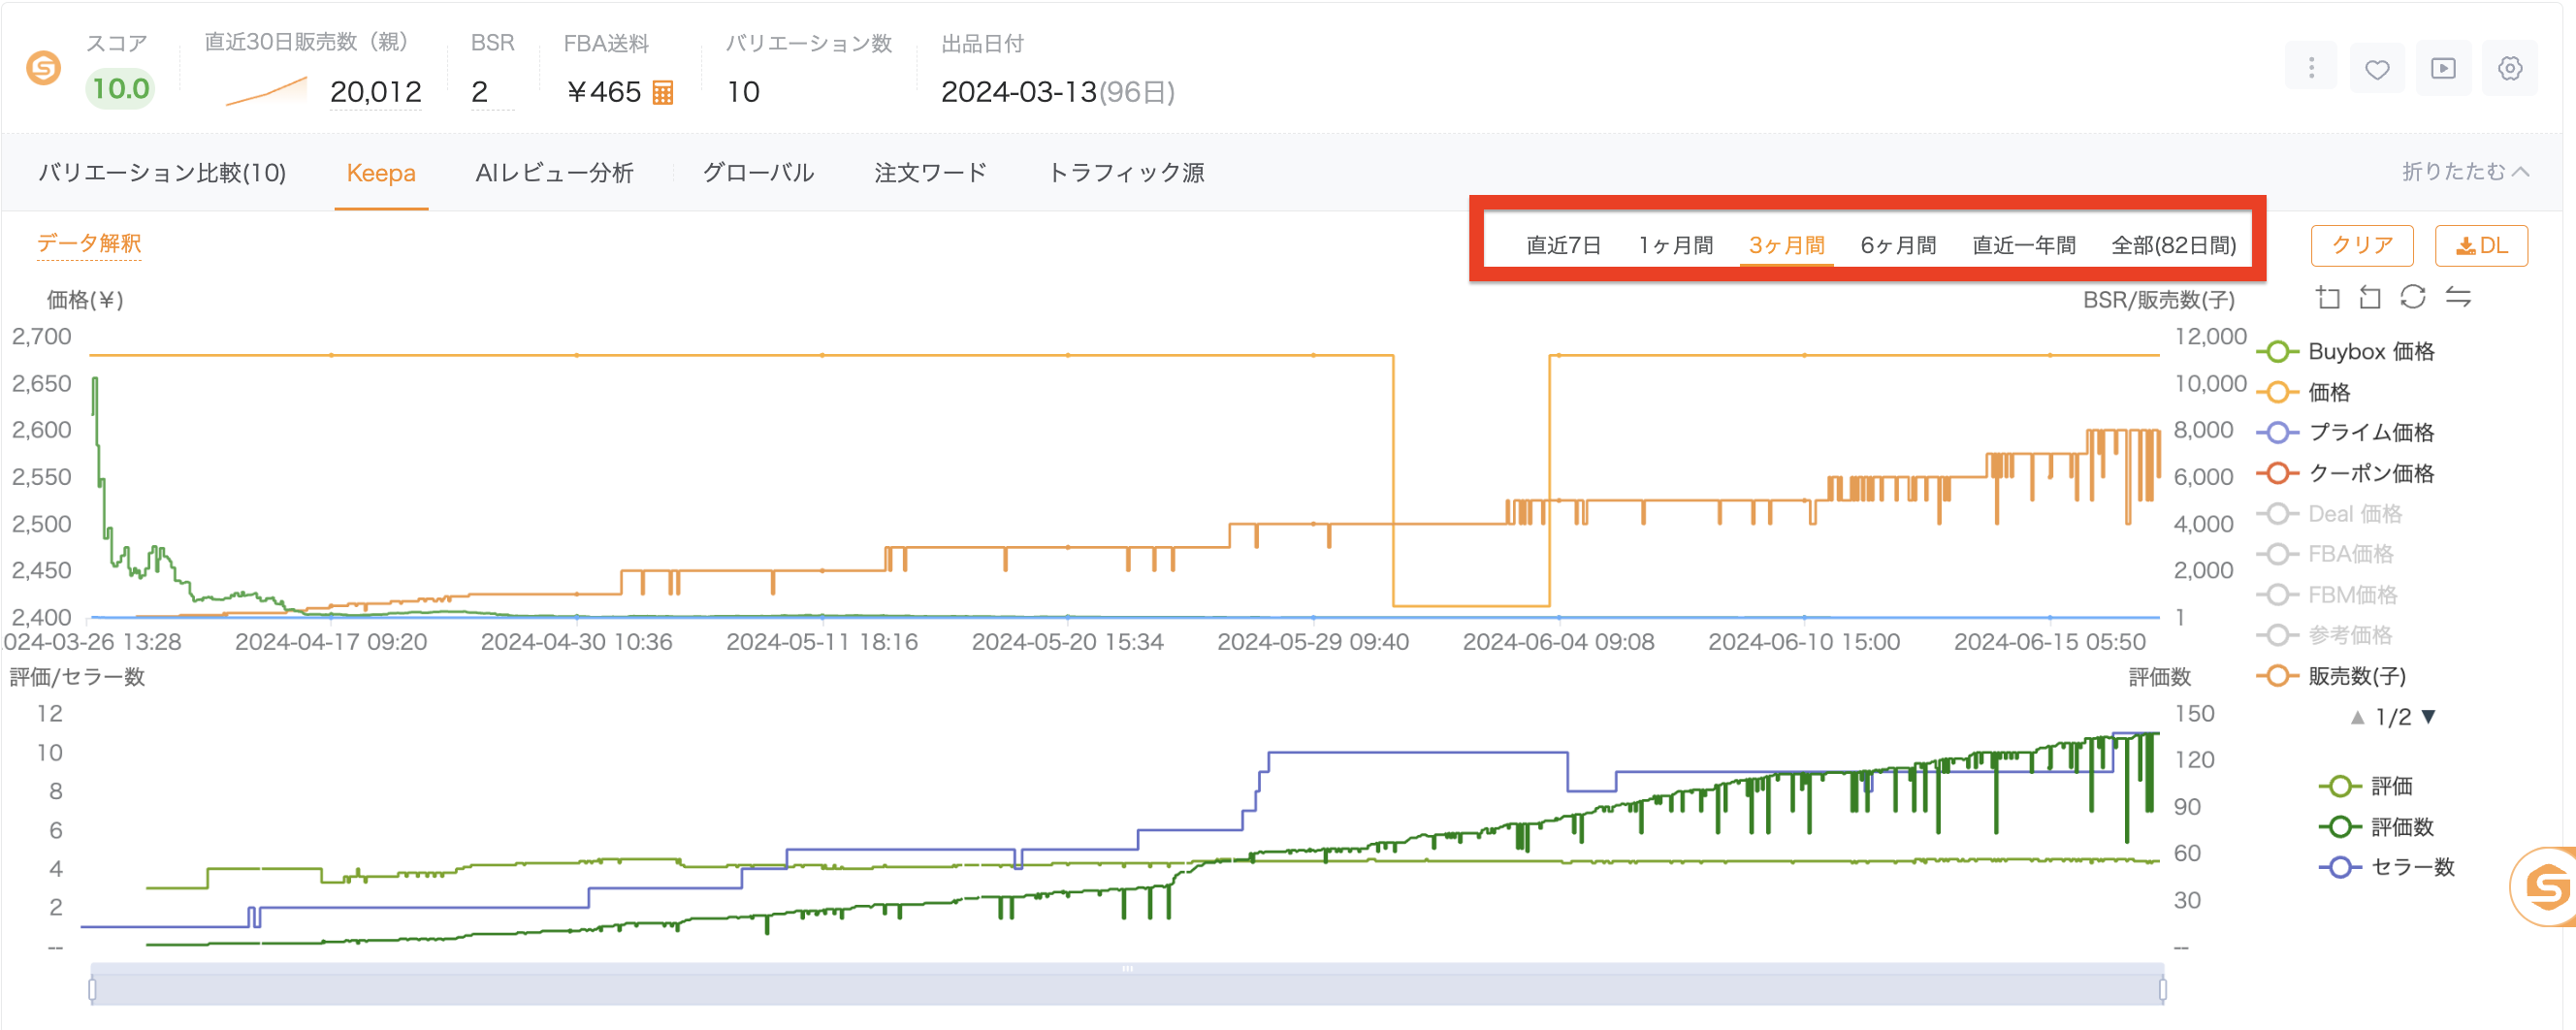Click the variation count 10

[x=743, y=92]
